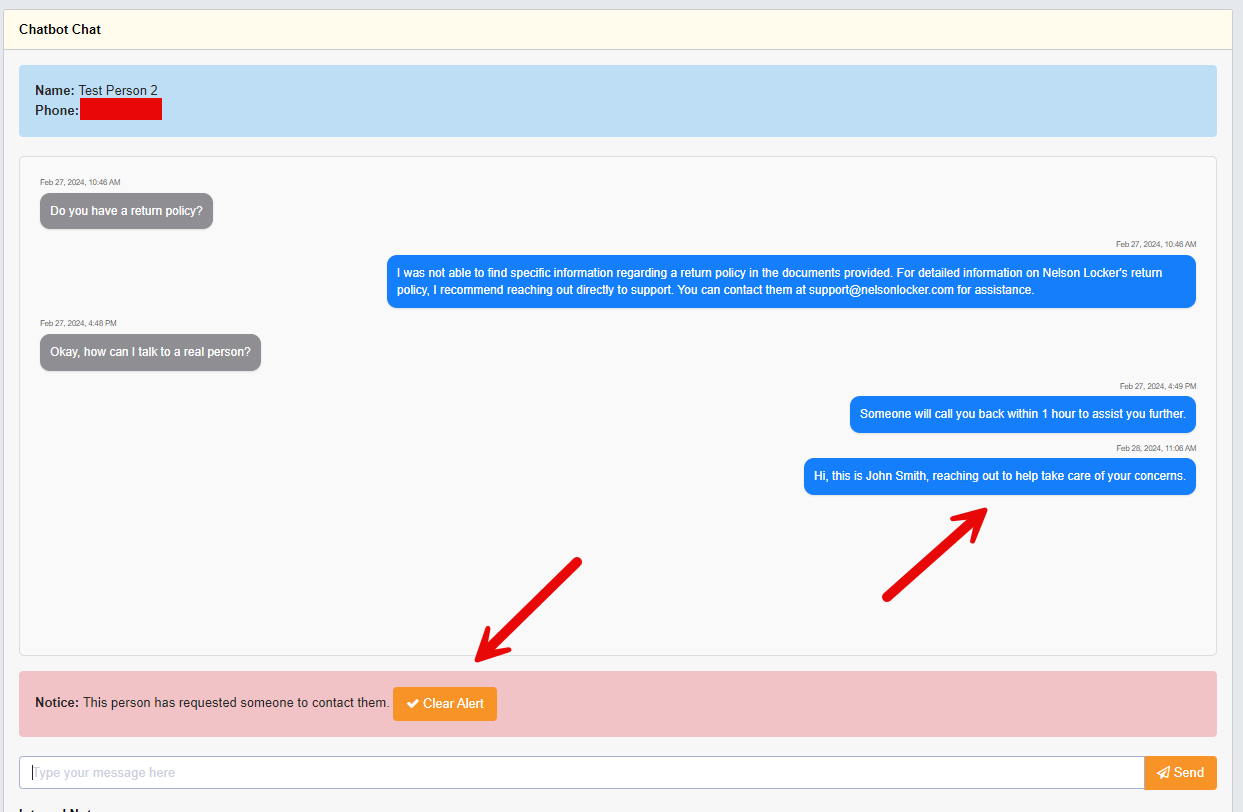
Task: Select the John Smith outreach message
Action: (x=999, y=476)
